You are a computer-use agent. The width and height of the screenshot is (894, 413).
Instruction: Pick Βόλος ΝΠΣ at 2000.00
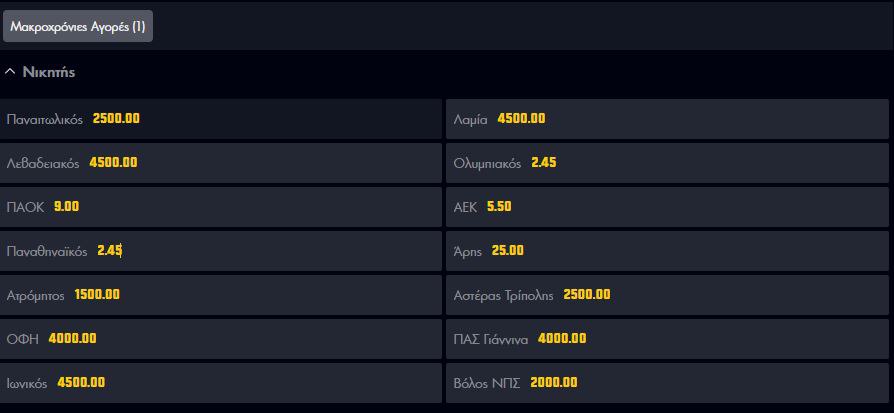point(668,382)
